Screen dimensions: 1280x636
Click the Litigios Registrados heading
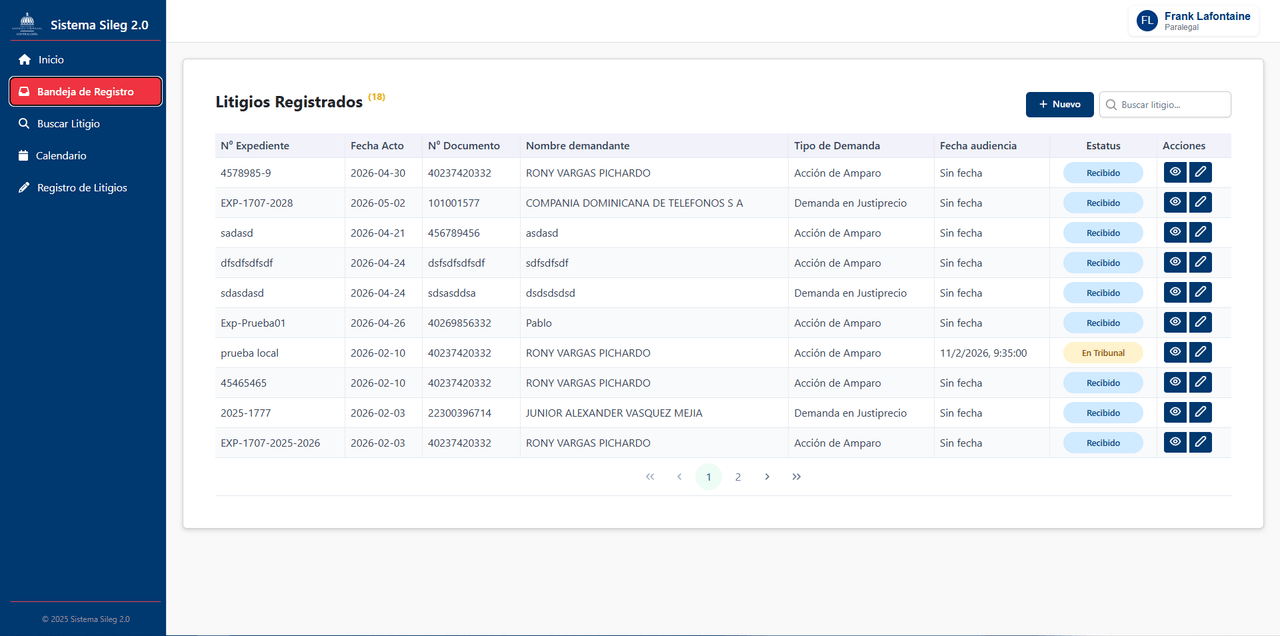289,102
